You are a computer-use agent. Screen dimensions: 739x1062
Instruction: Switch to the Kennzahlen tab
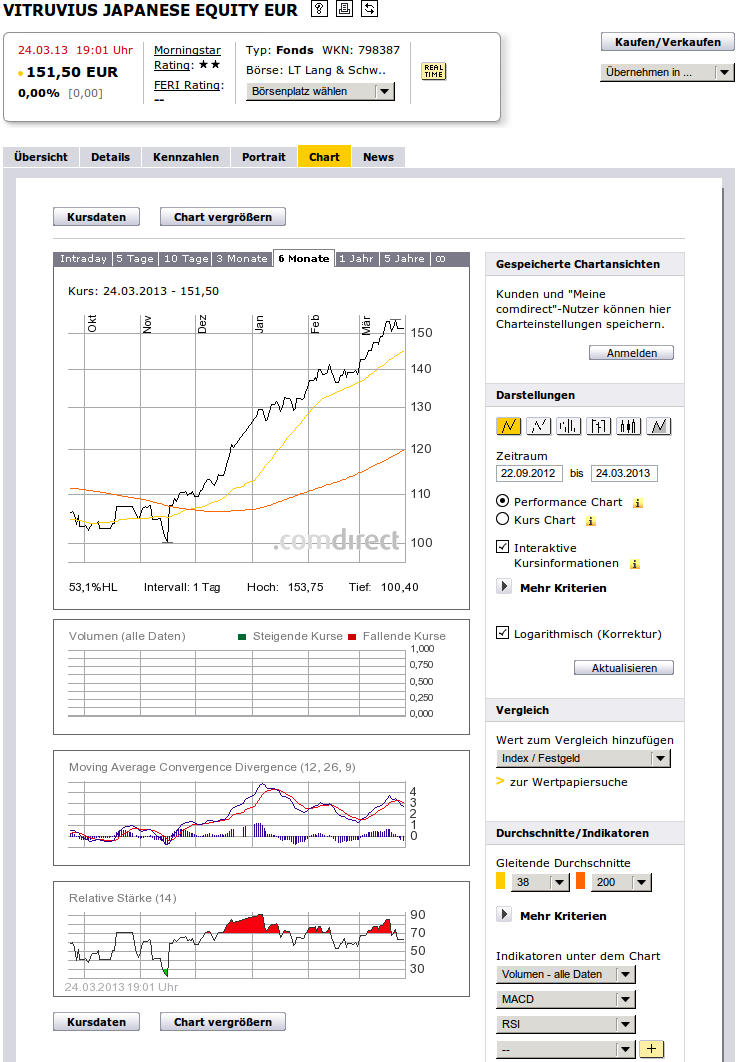(x=186, y=157)
